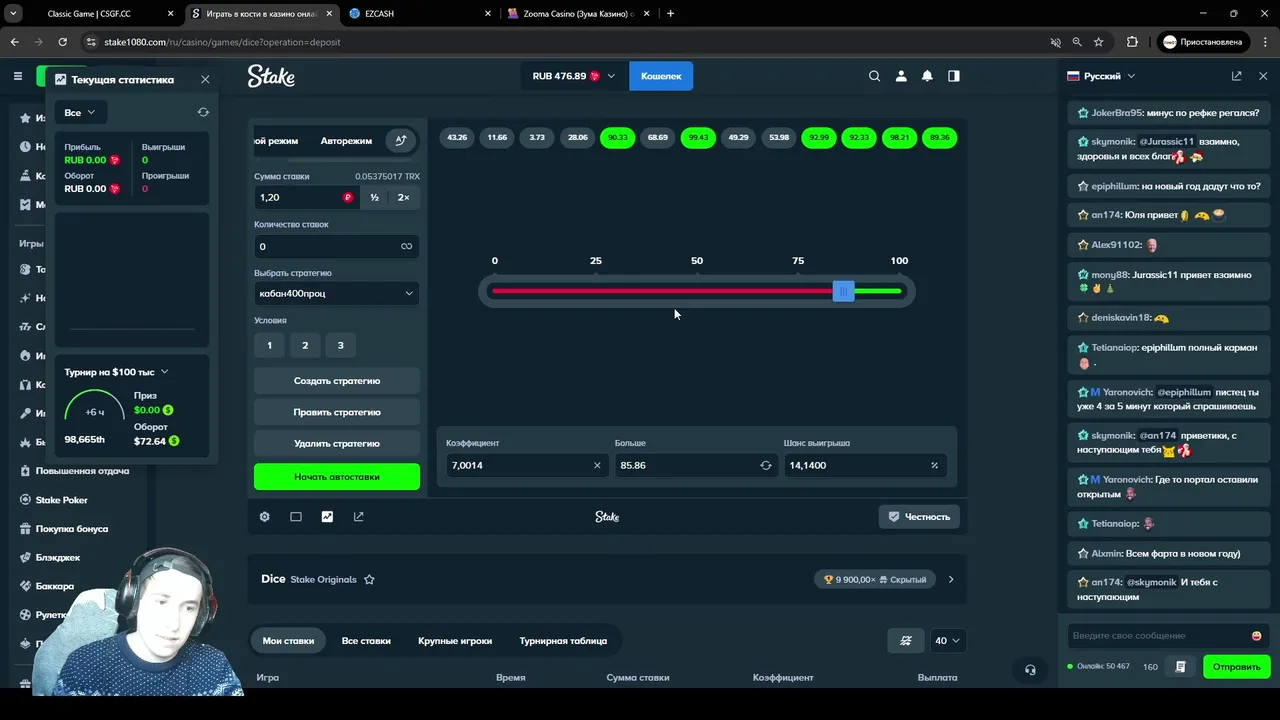Select the Крупные игроки tab

point(455,641)
